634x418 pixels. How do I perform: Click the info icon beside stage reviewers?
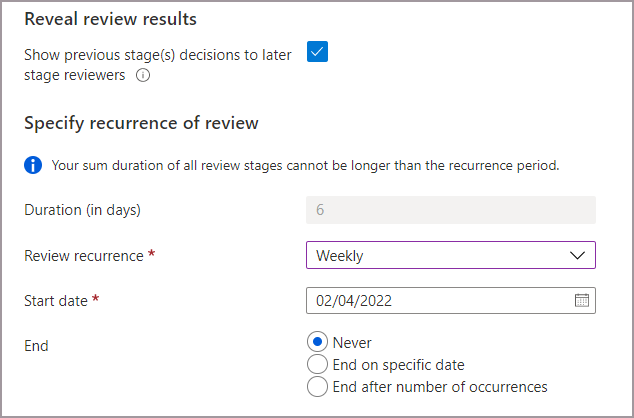(x=143, y=73)
